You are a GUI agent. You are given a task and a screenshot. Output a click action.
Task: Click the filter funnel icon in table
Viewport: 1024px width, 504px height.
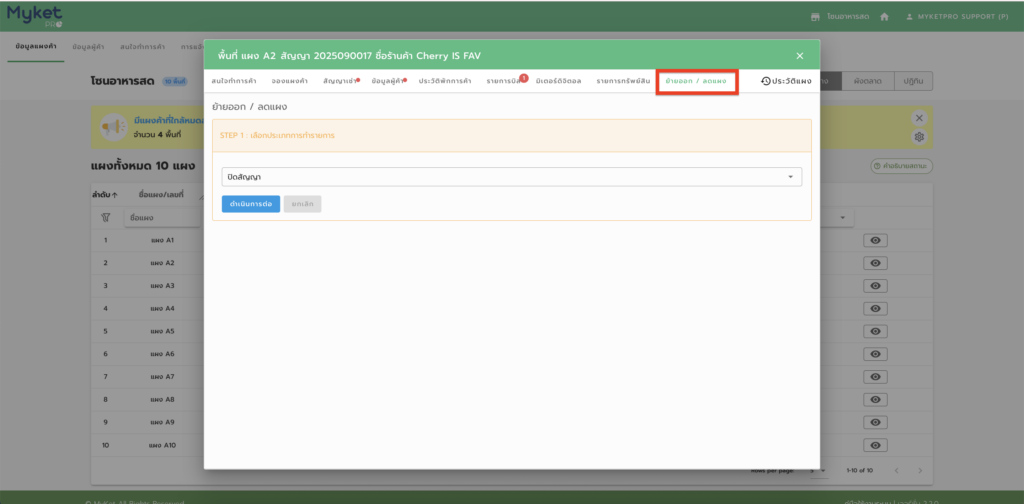(x=105, y=217)
